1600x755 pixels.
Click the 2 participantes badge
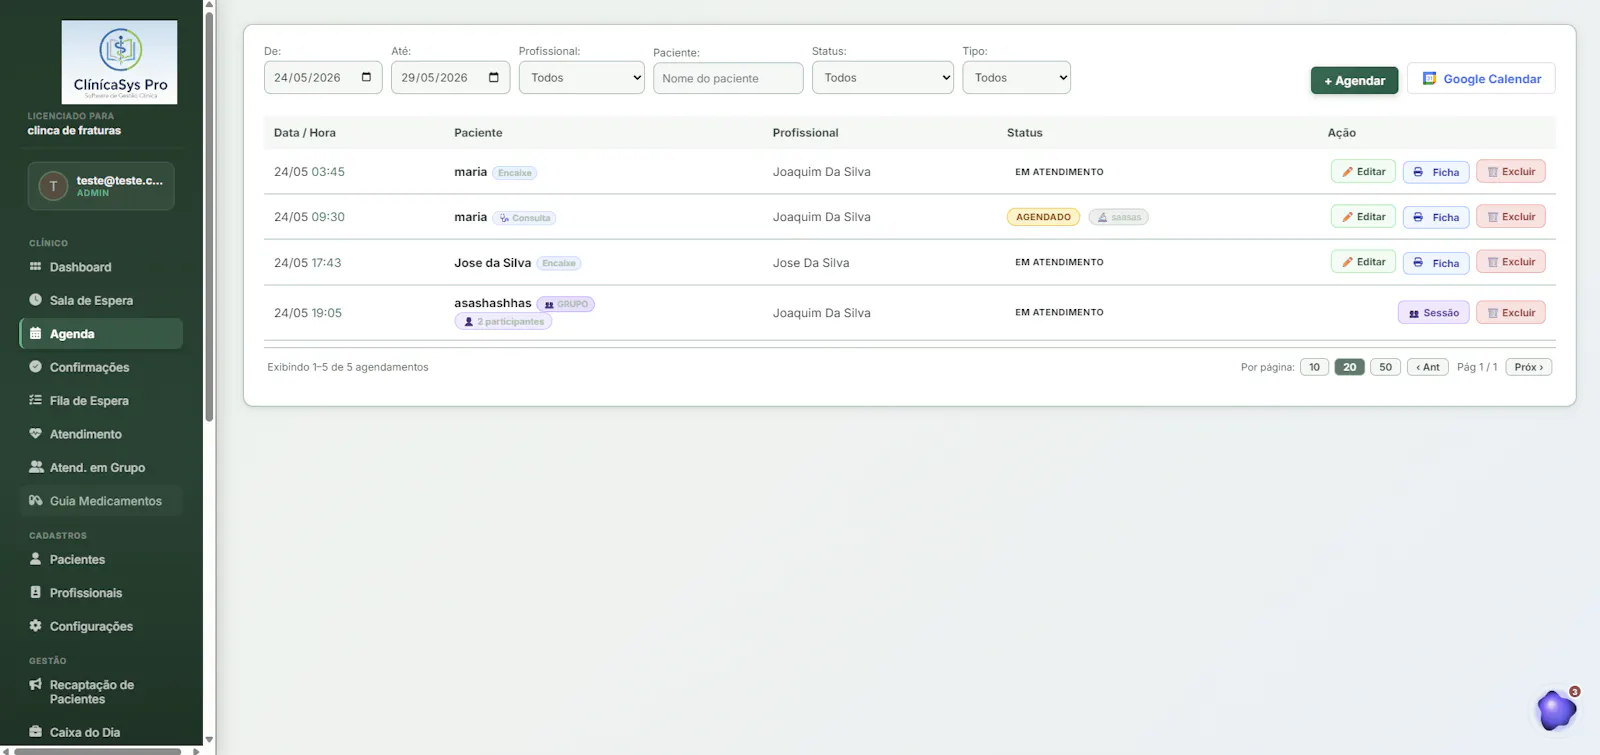[x=503, y=321]
